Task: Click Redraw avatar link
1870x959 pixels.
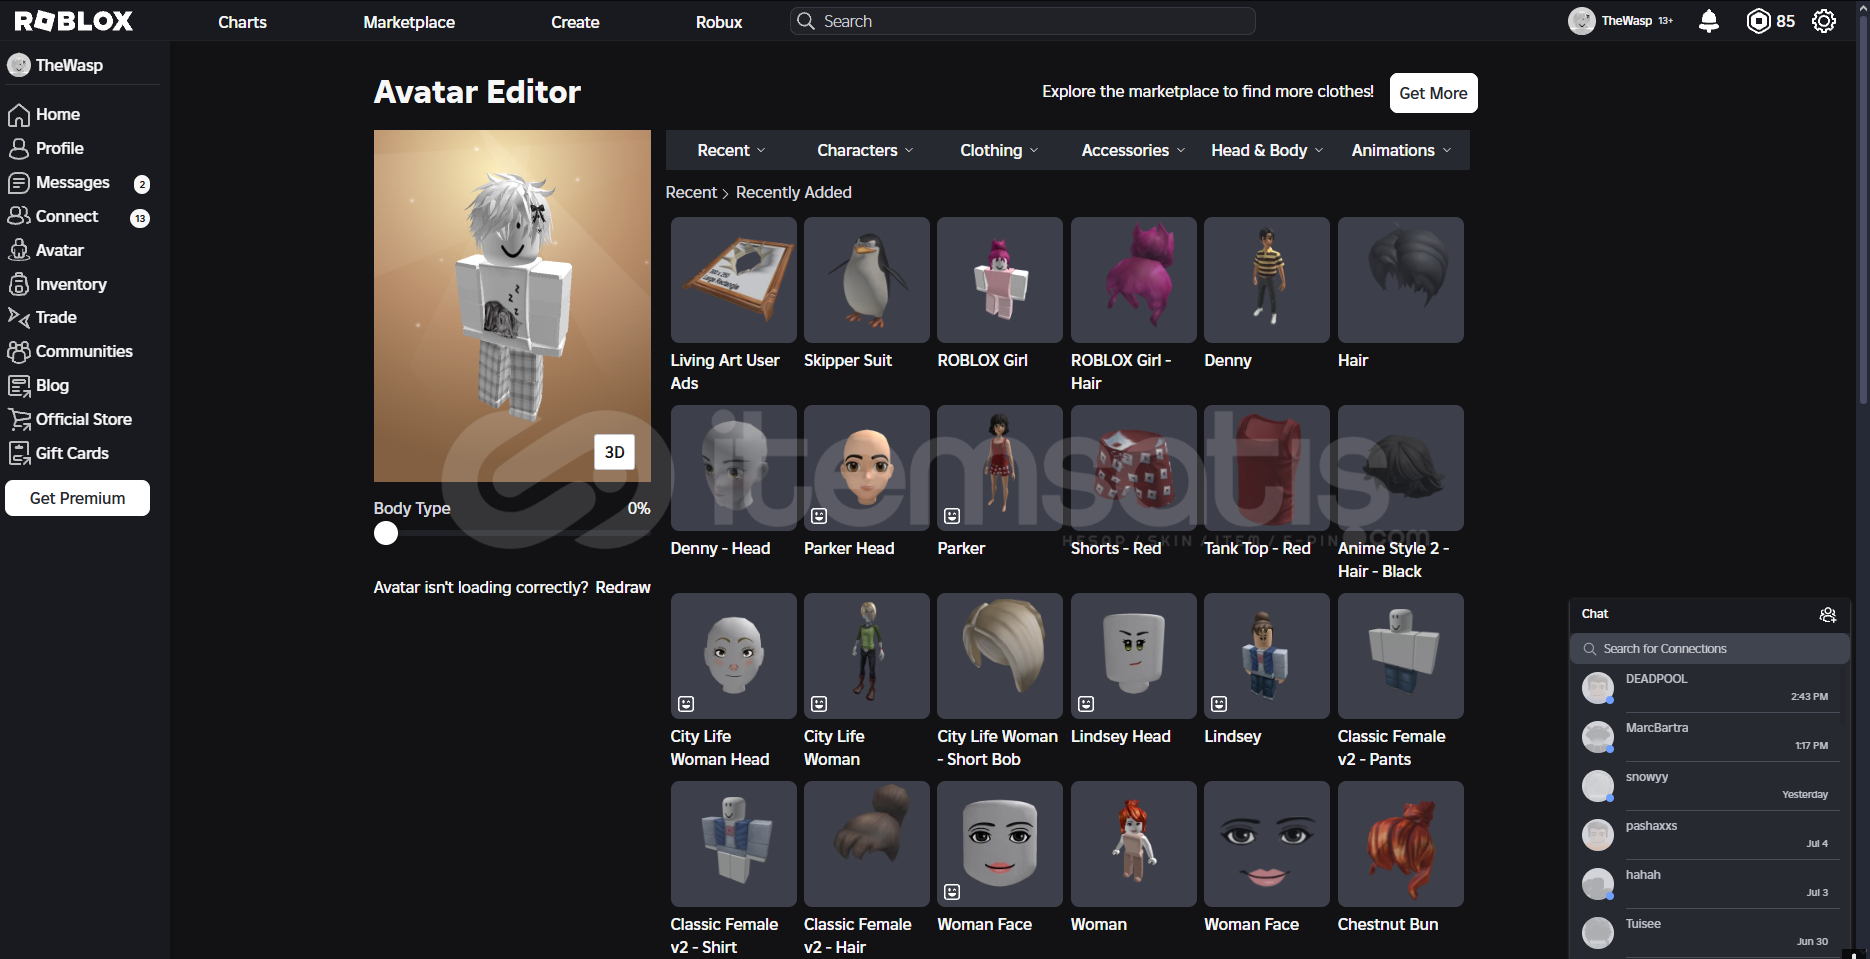Action: (623, 588)
